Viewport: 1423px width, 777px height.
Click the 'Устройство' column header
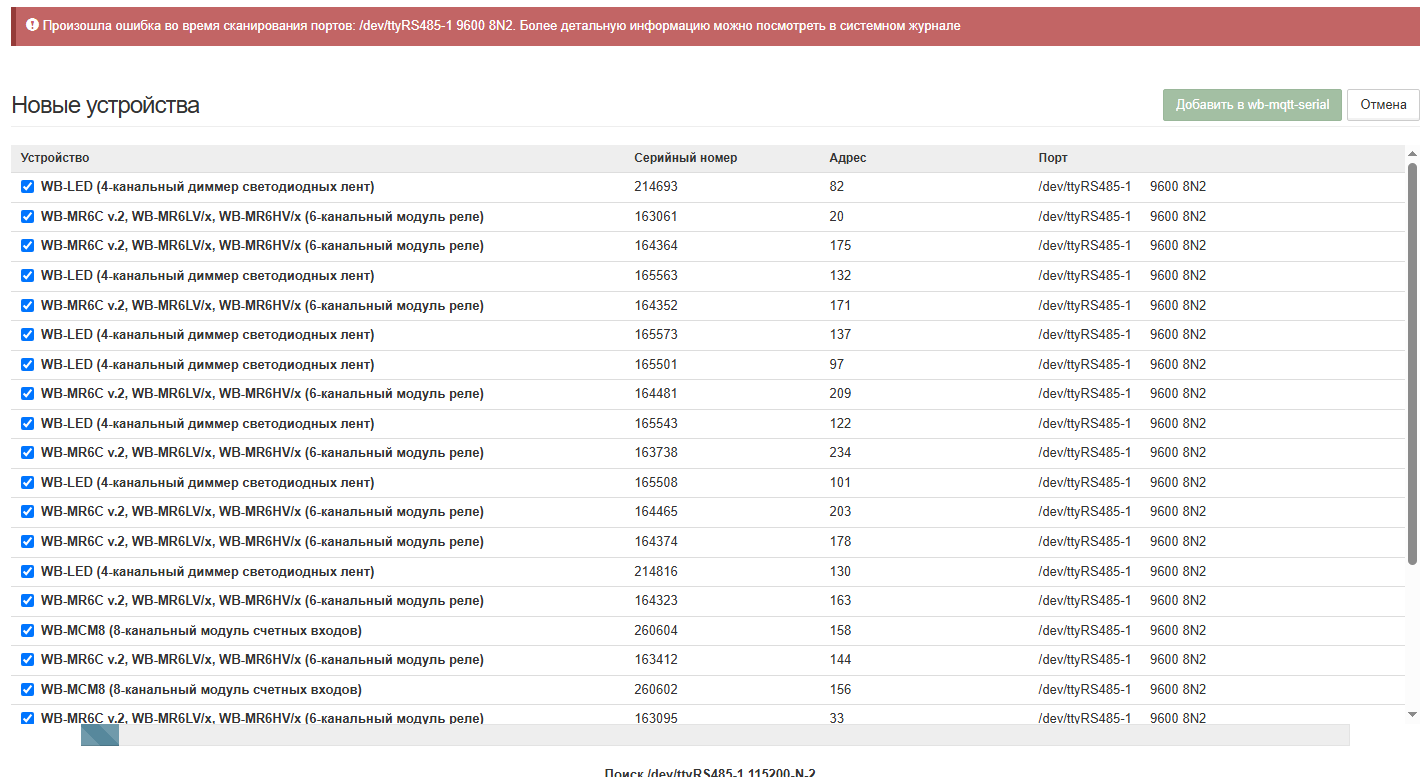coord(55,158)
